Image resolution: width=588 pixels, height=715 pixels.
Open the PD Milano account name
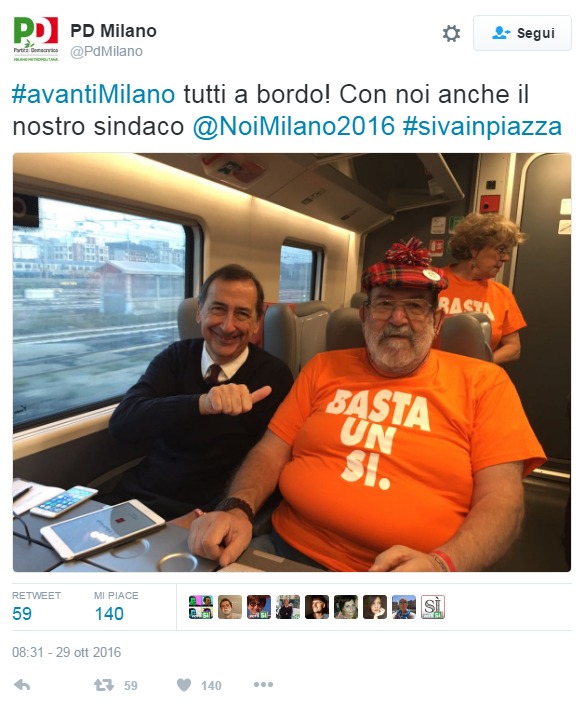pos(113,31)
